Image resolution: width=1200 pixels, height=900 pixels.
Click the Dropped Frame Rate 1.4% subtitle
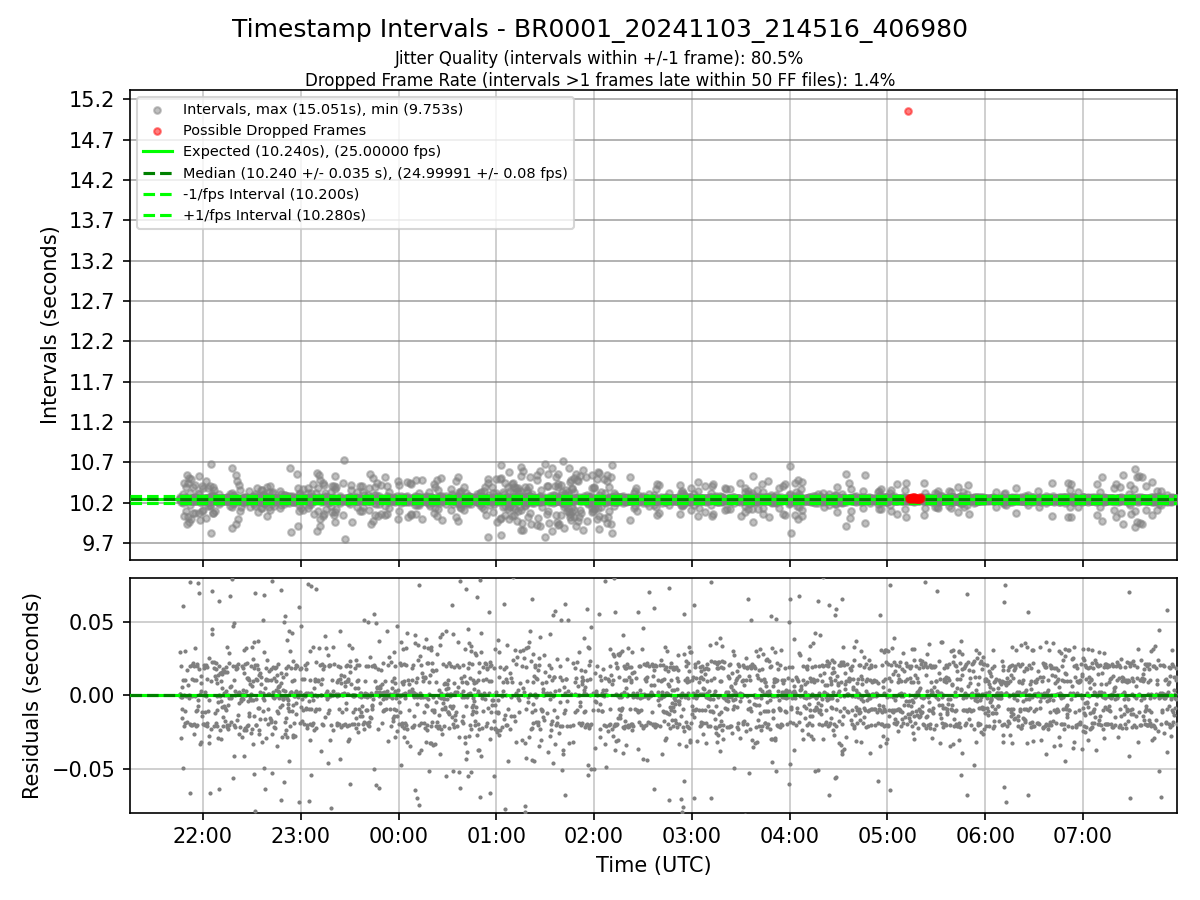[x=600, y=79]
